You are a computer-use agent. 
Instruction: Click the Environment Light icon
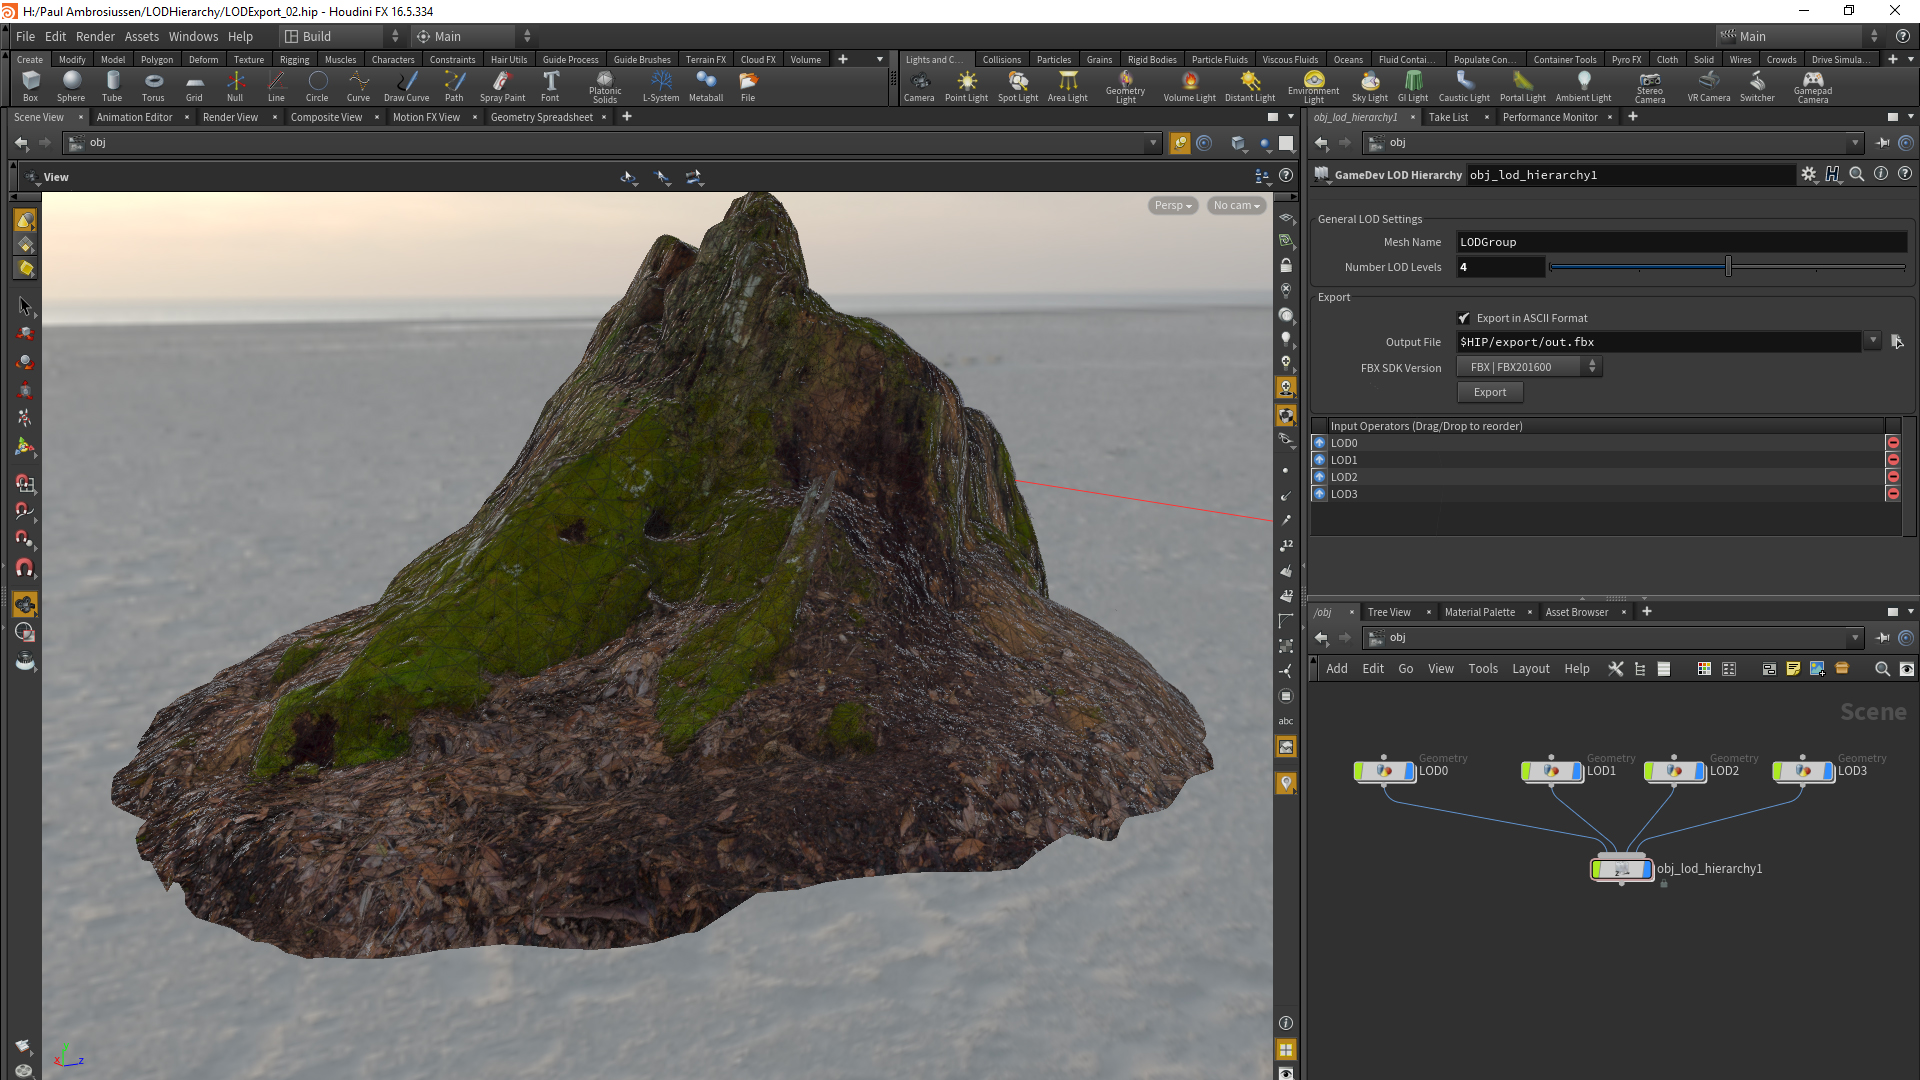[x=1311, y=80]
